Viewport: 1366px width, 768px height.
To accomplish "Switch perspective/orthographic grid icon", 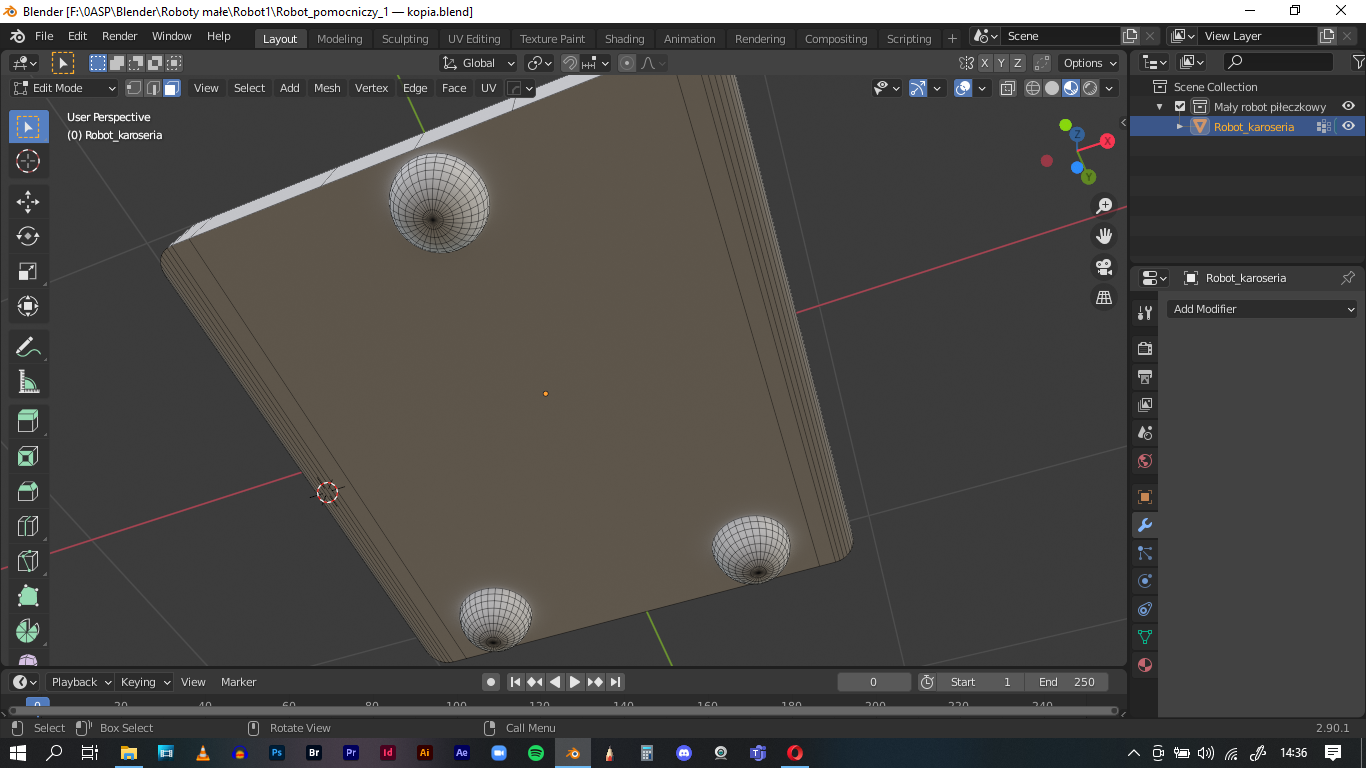I will [1104, 298].
